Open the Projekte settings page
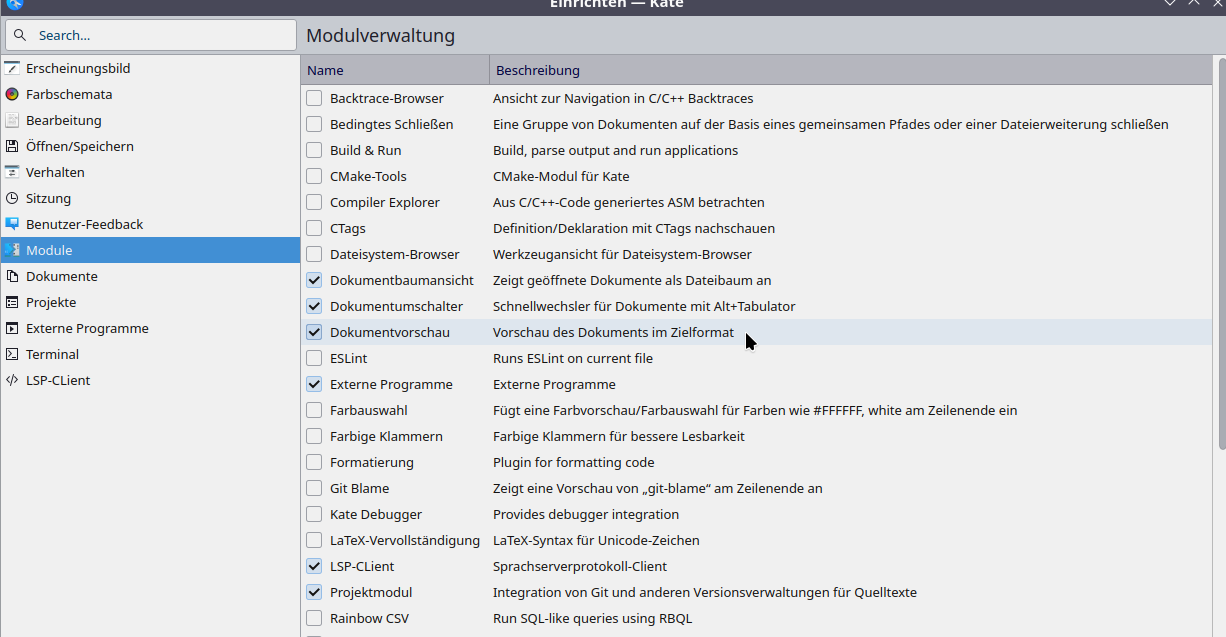This screenshot has width=1226, height=637. coord(150,302)
